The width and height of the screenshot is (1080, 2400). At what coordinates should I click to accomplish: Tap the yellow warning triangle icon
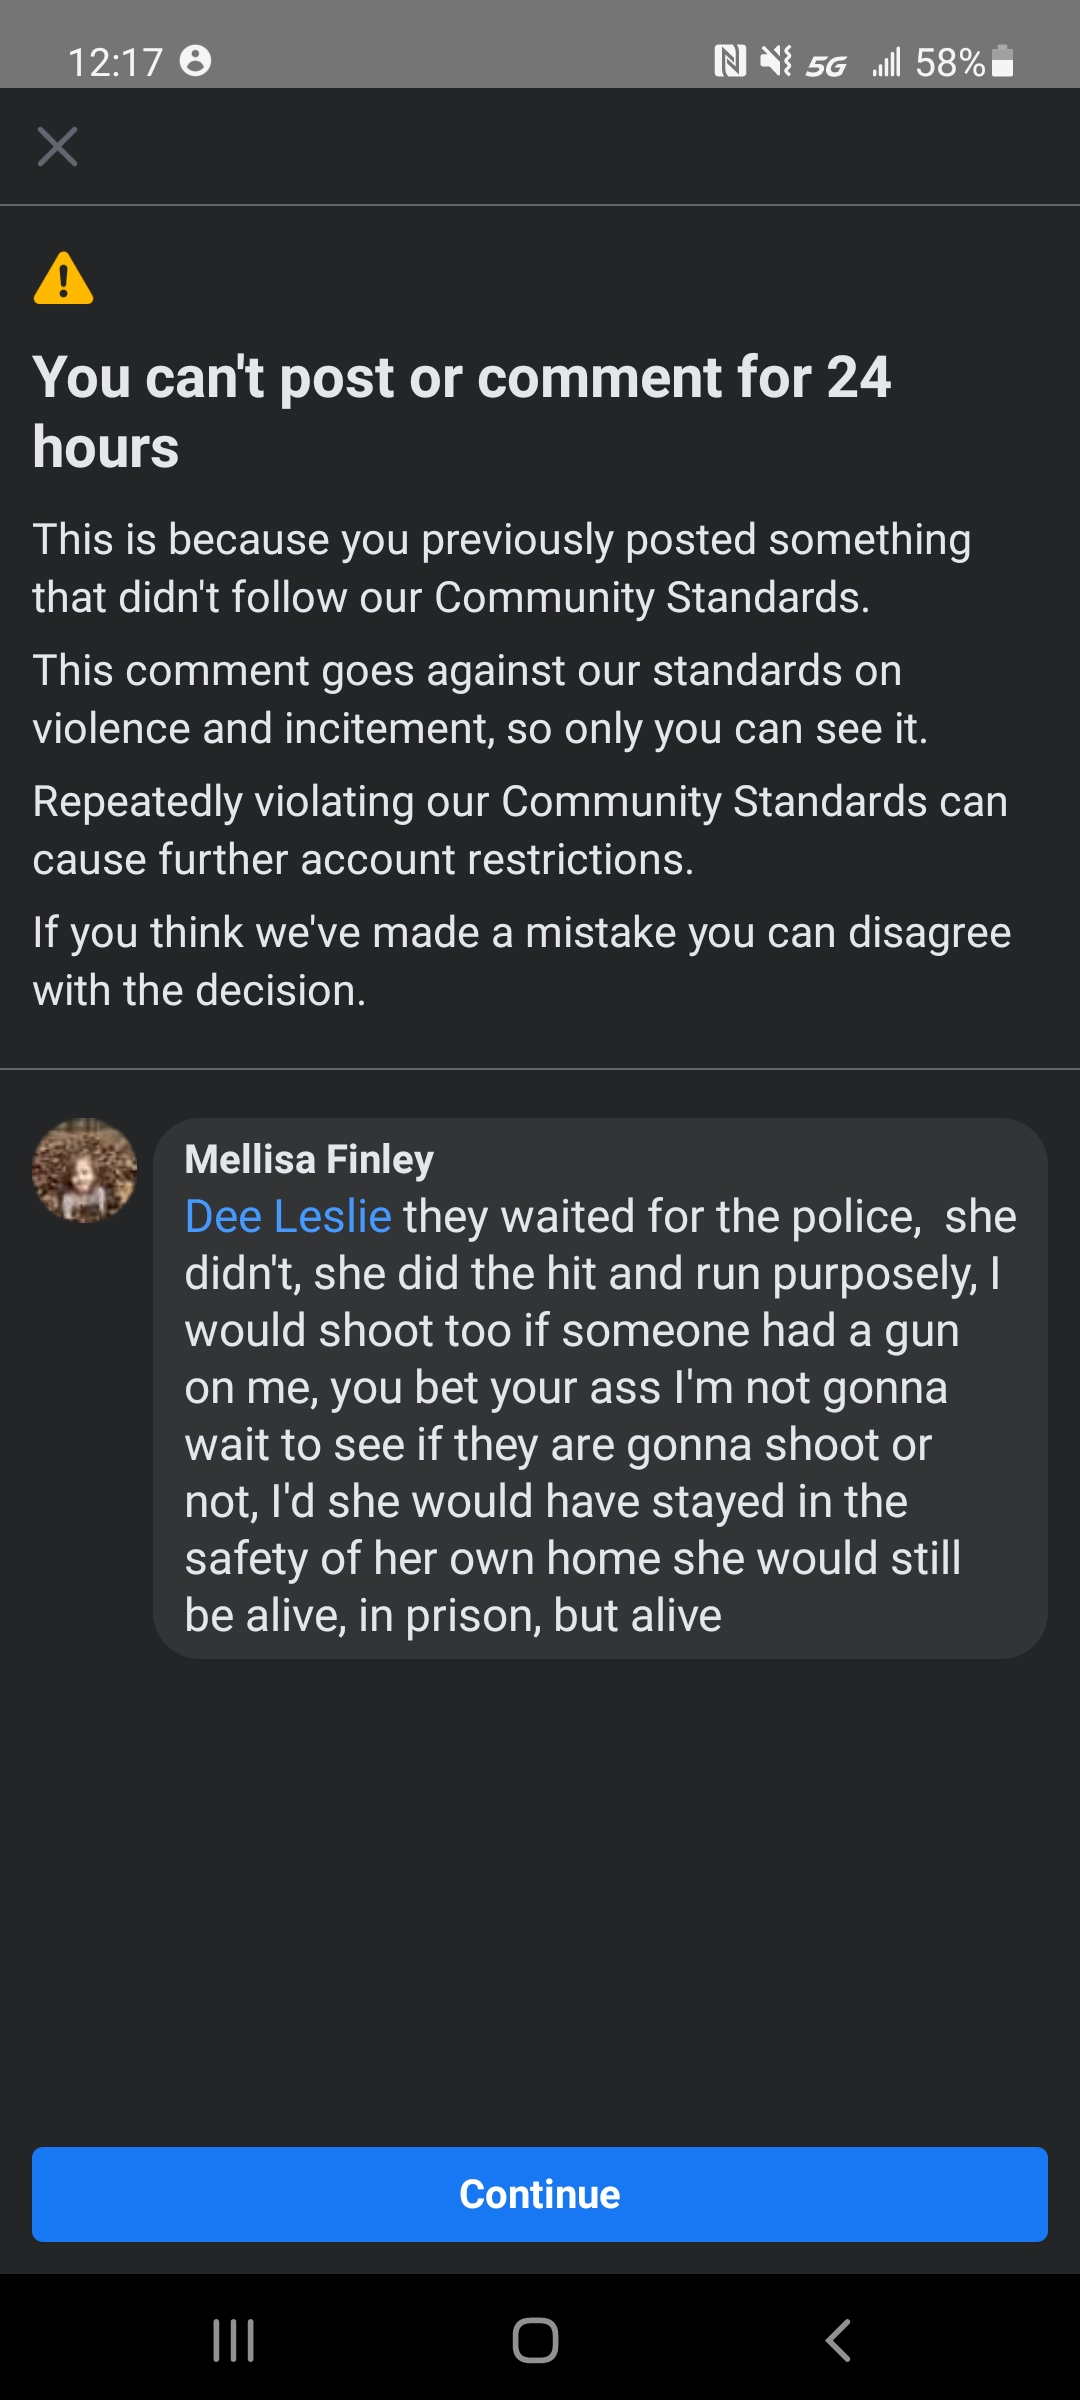click(x=63, y=278)
